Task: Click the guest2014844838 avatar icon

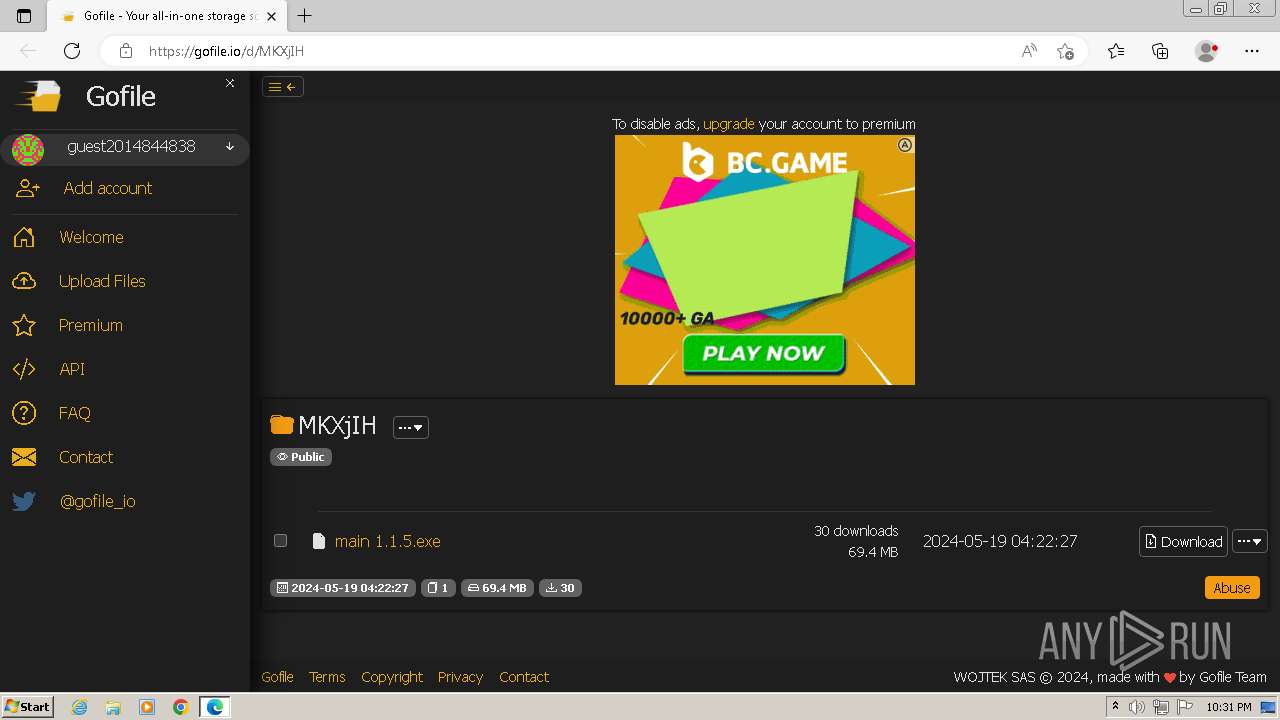Action: tap(28, 150)
